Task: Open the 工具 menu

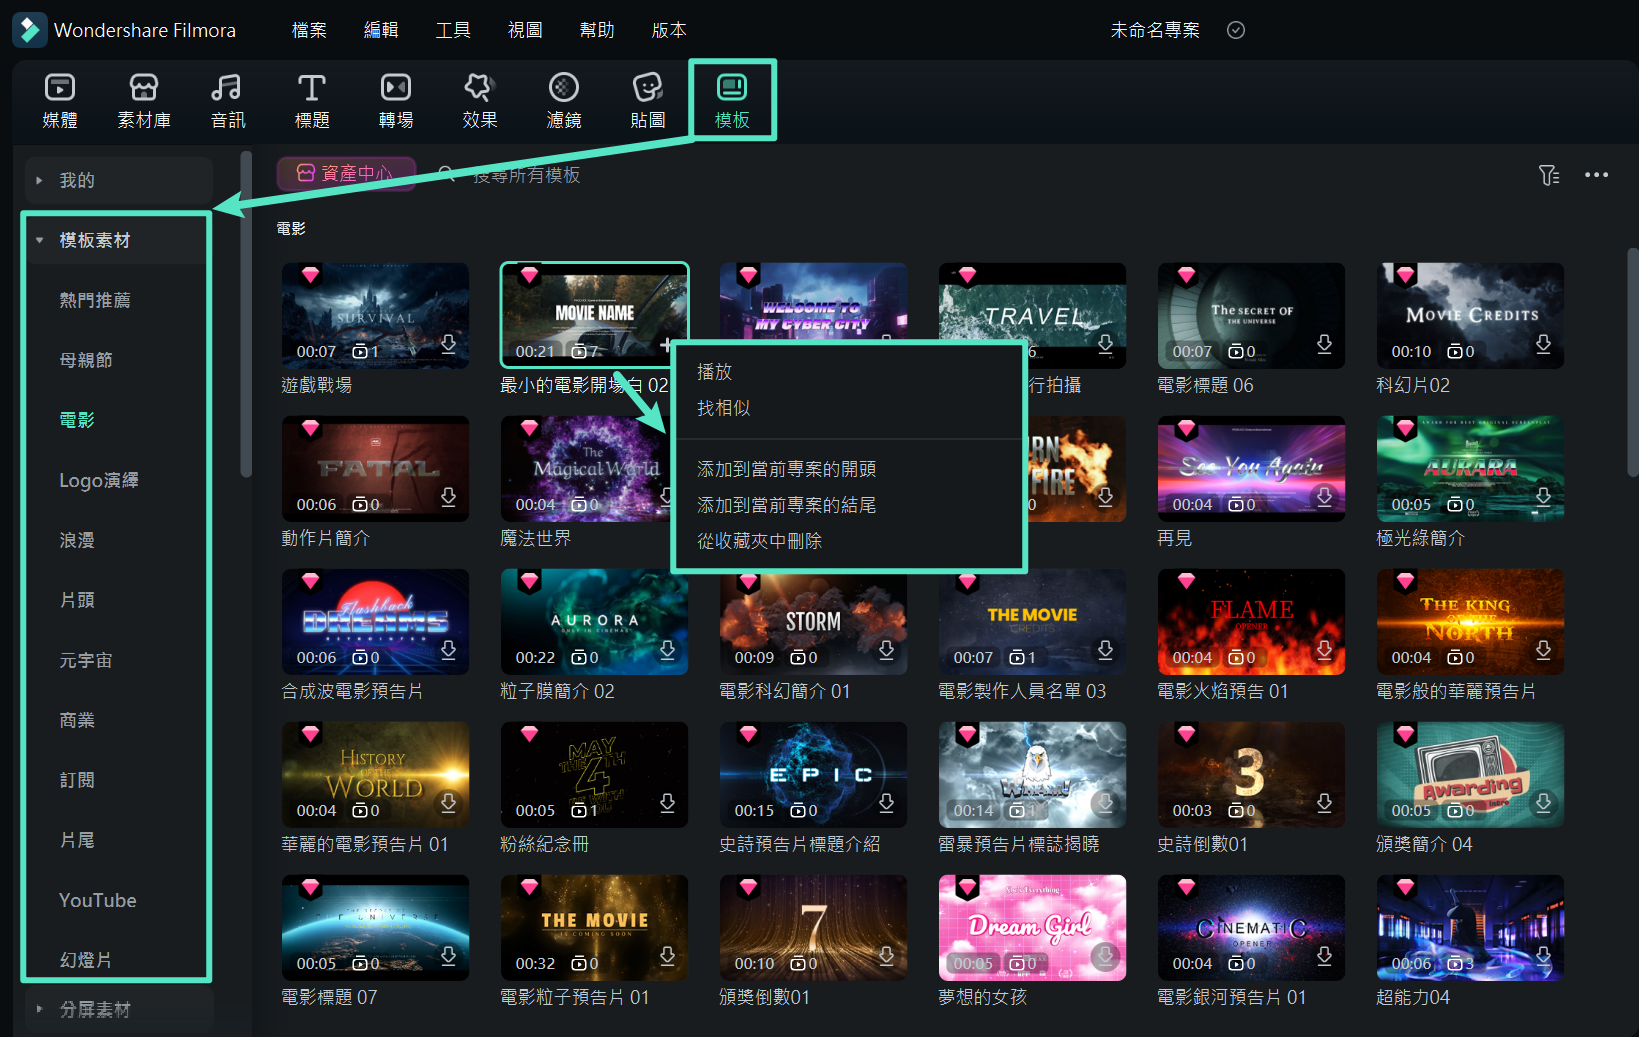Action: tap(453, 30)
